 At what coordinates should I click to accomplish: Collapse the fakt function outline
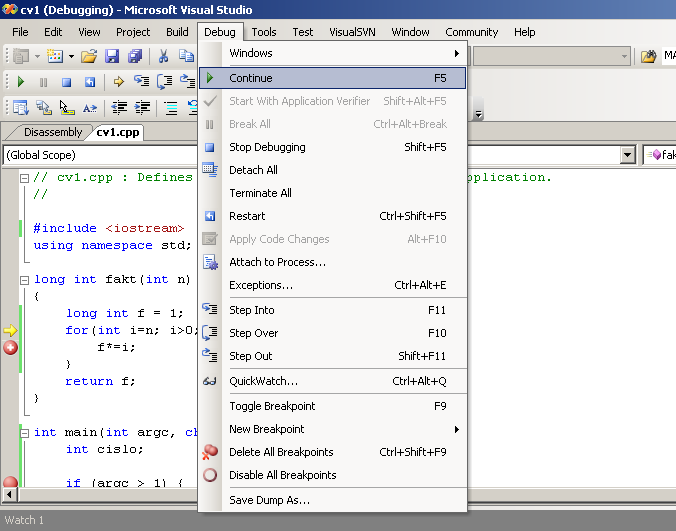click(x=25, y=280)
